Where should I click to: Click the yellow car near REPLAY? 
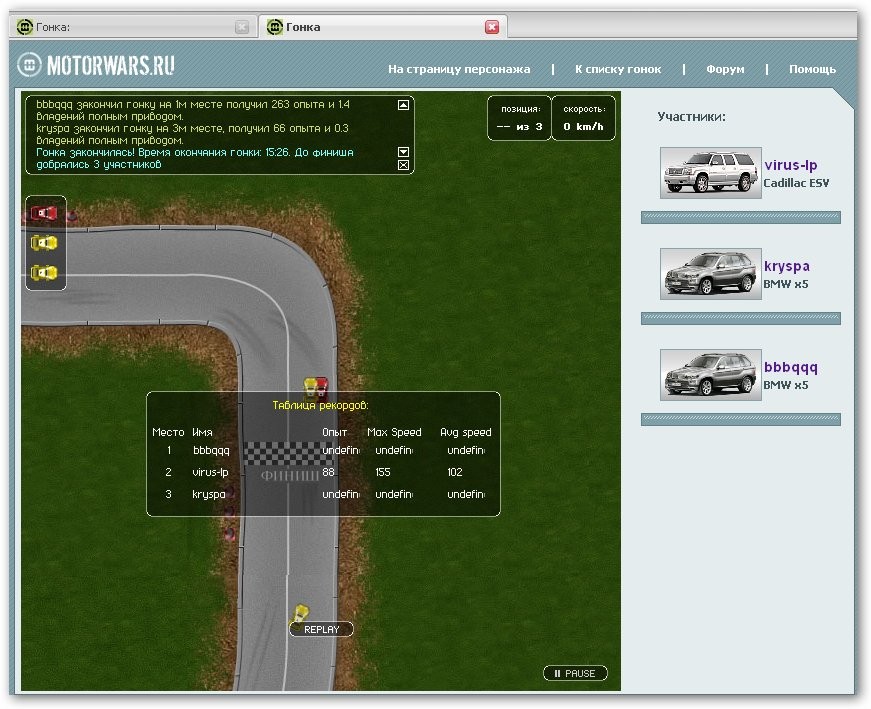(x=301, y=613)
